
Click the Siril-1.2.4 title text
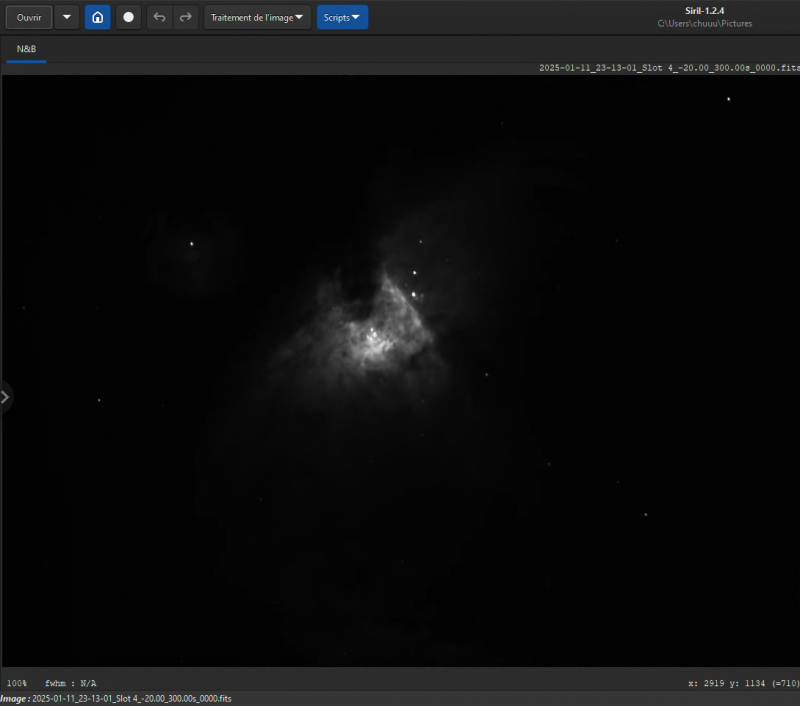(704, 11)
